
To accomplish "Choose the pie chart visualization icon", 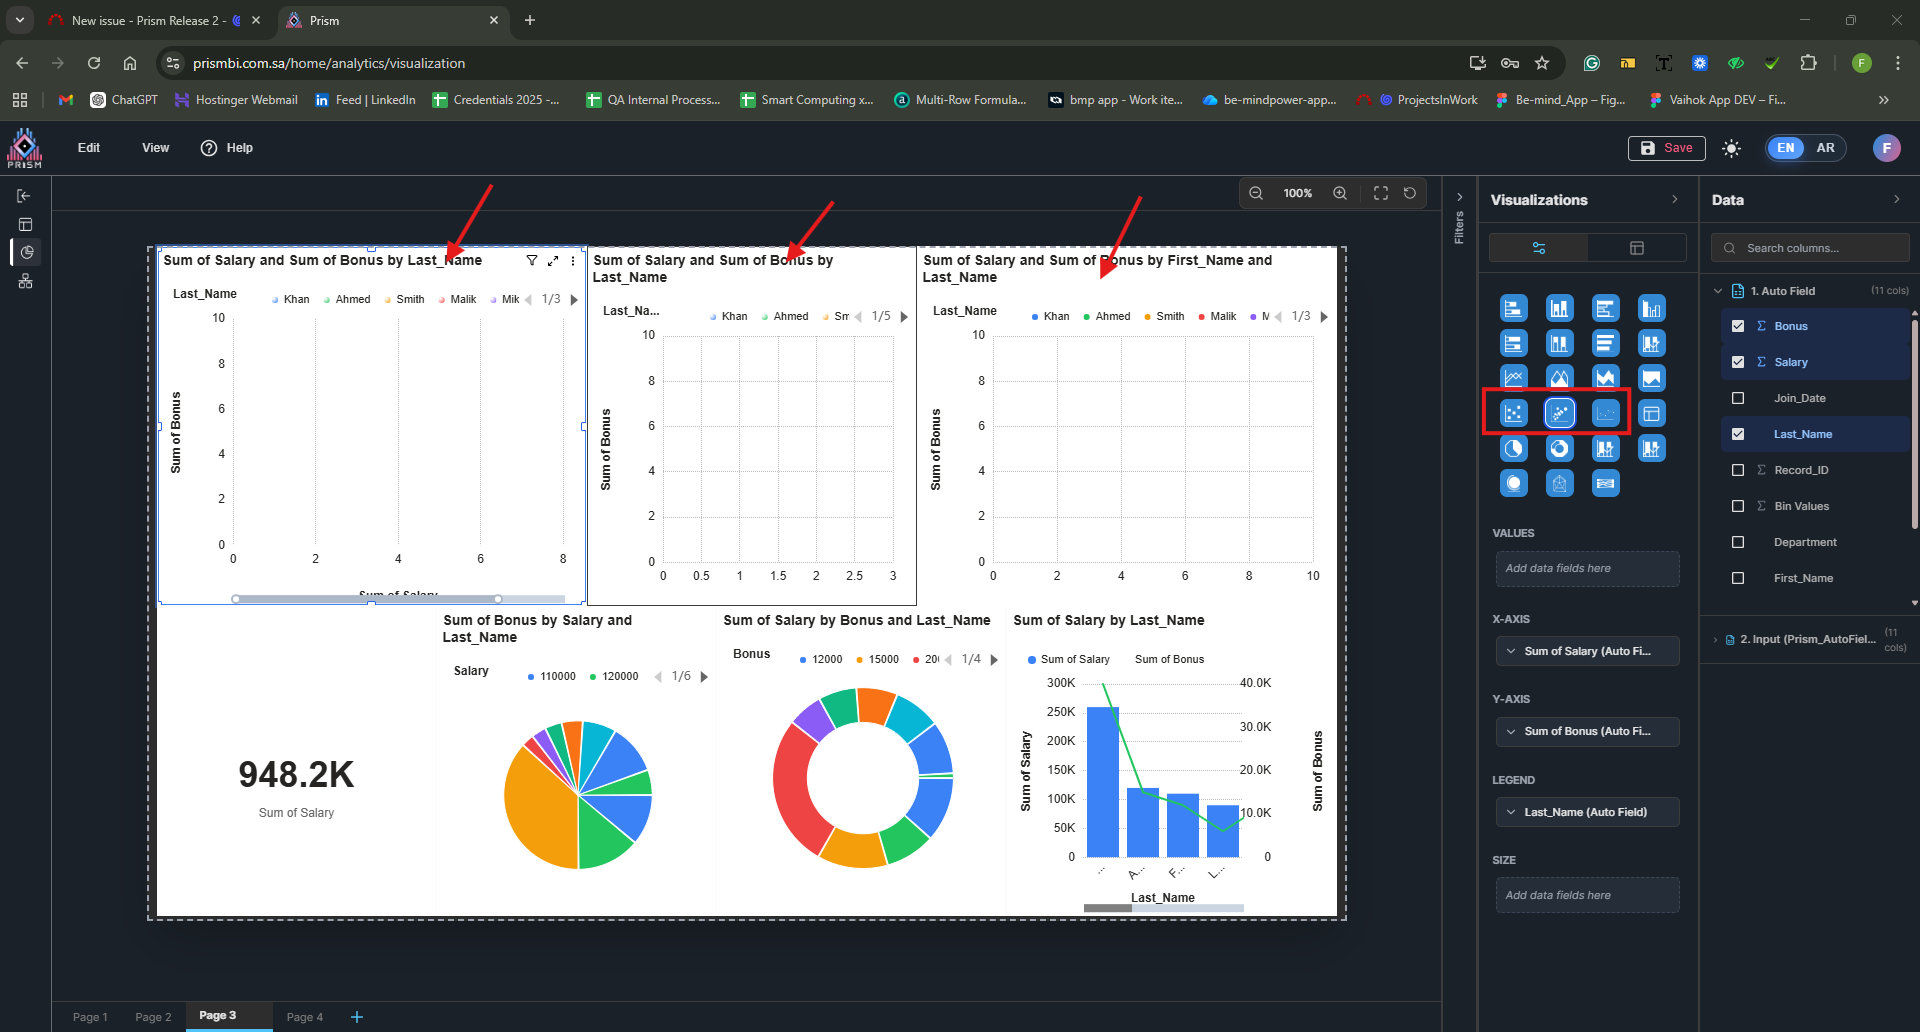I will pos(1514,449).
